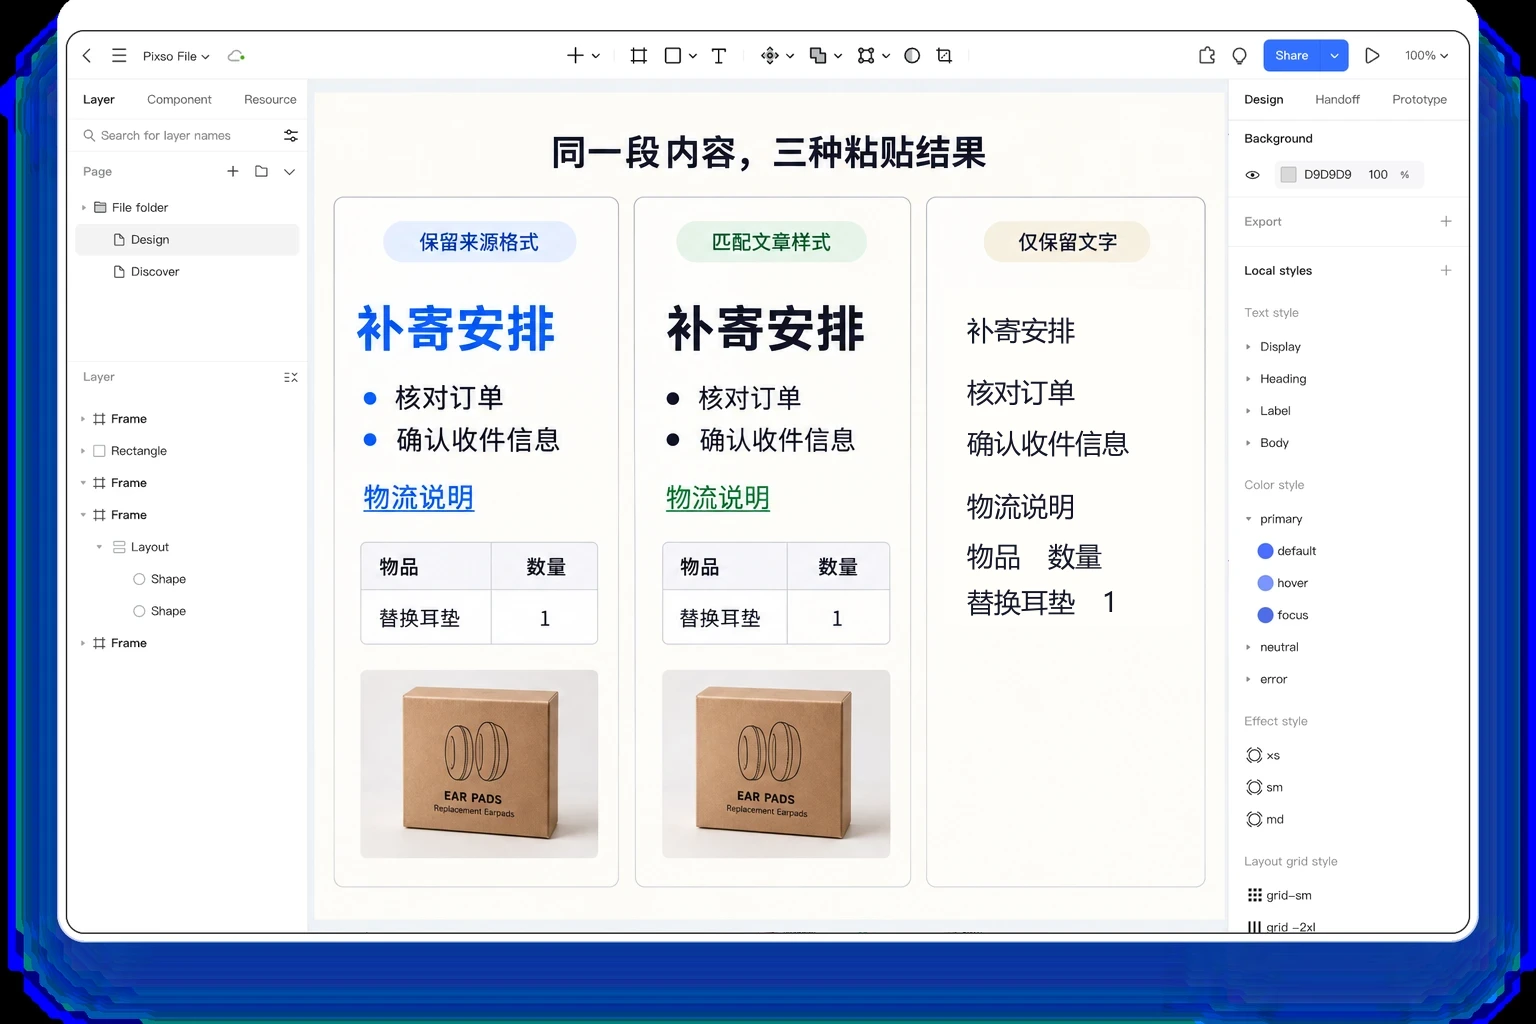Open the 100% zoom dropdown
1536x1024 pixels.
1426,56
